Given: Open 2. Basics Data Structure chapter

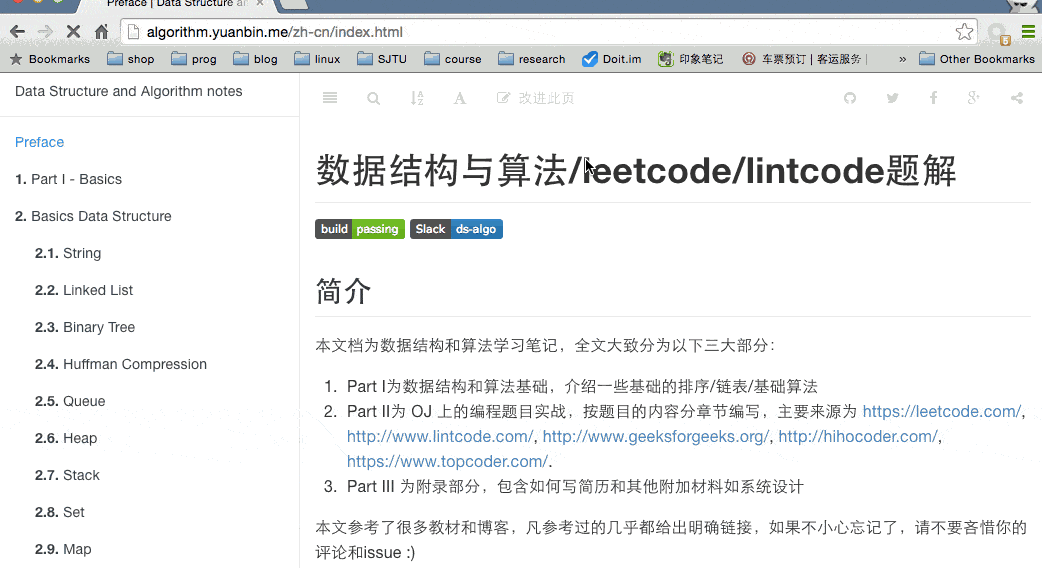Looking at the screenshot, I should click(x=93, y=217).
